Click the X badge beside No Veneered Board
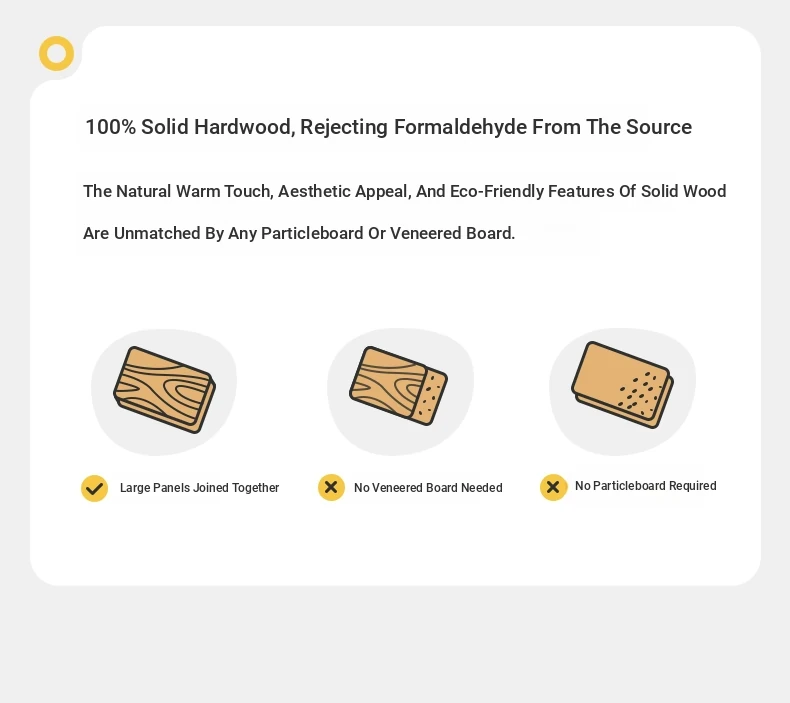The width and height of the screenshot is (790, 703). coord(331,487)
